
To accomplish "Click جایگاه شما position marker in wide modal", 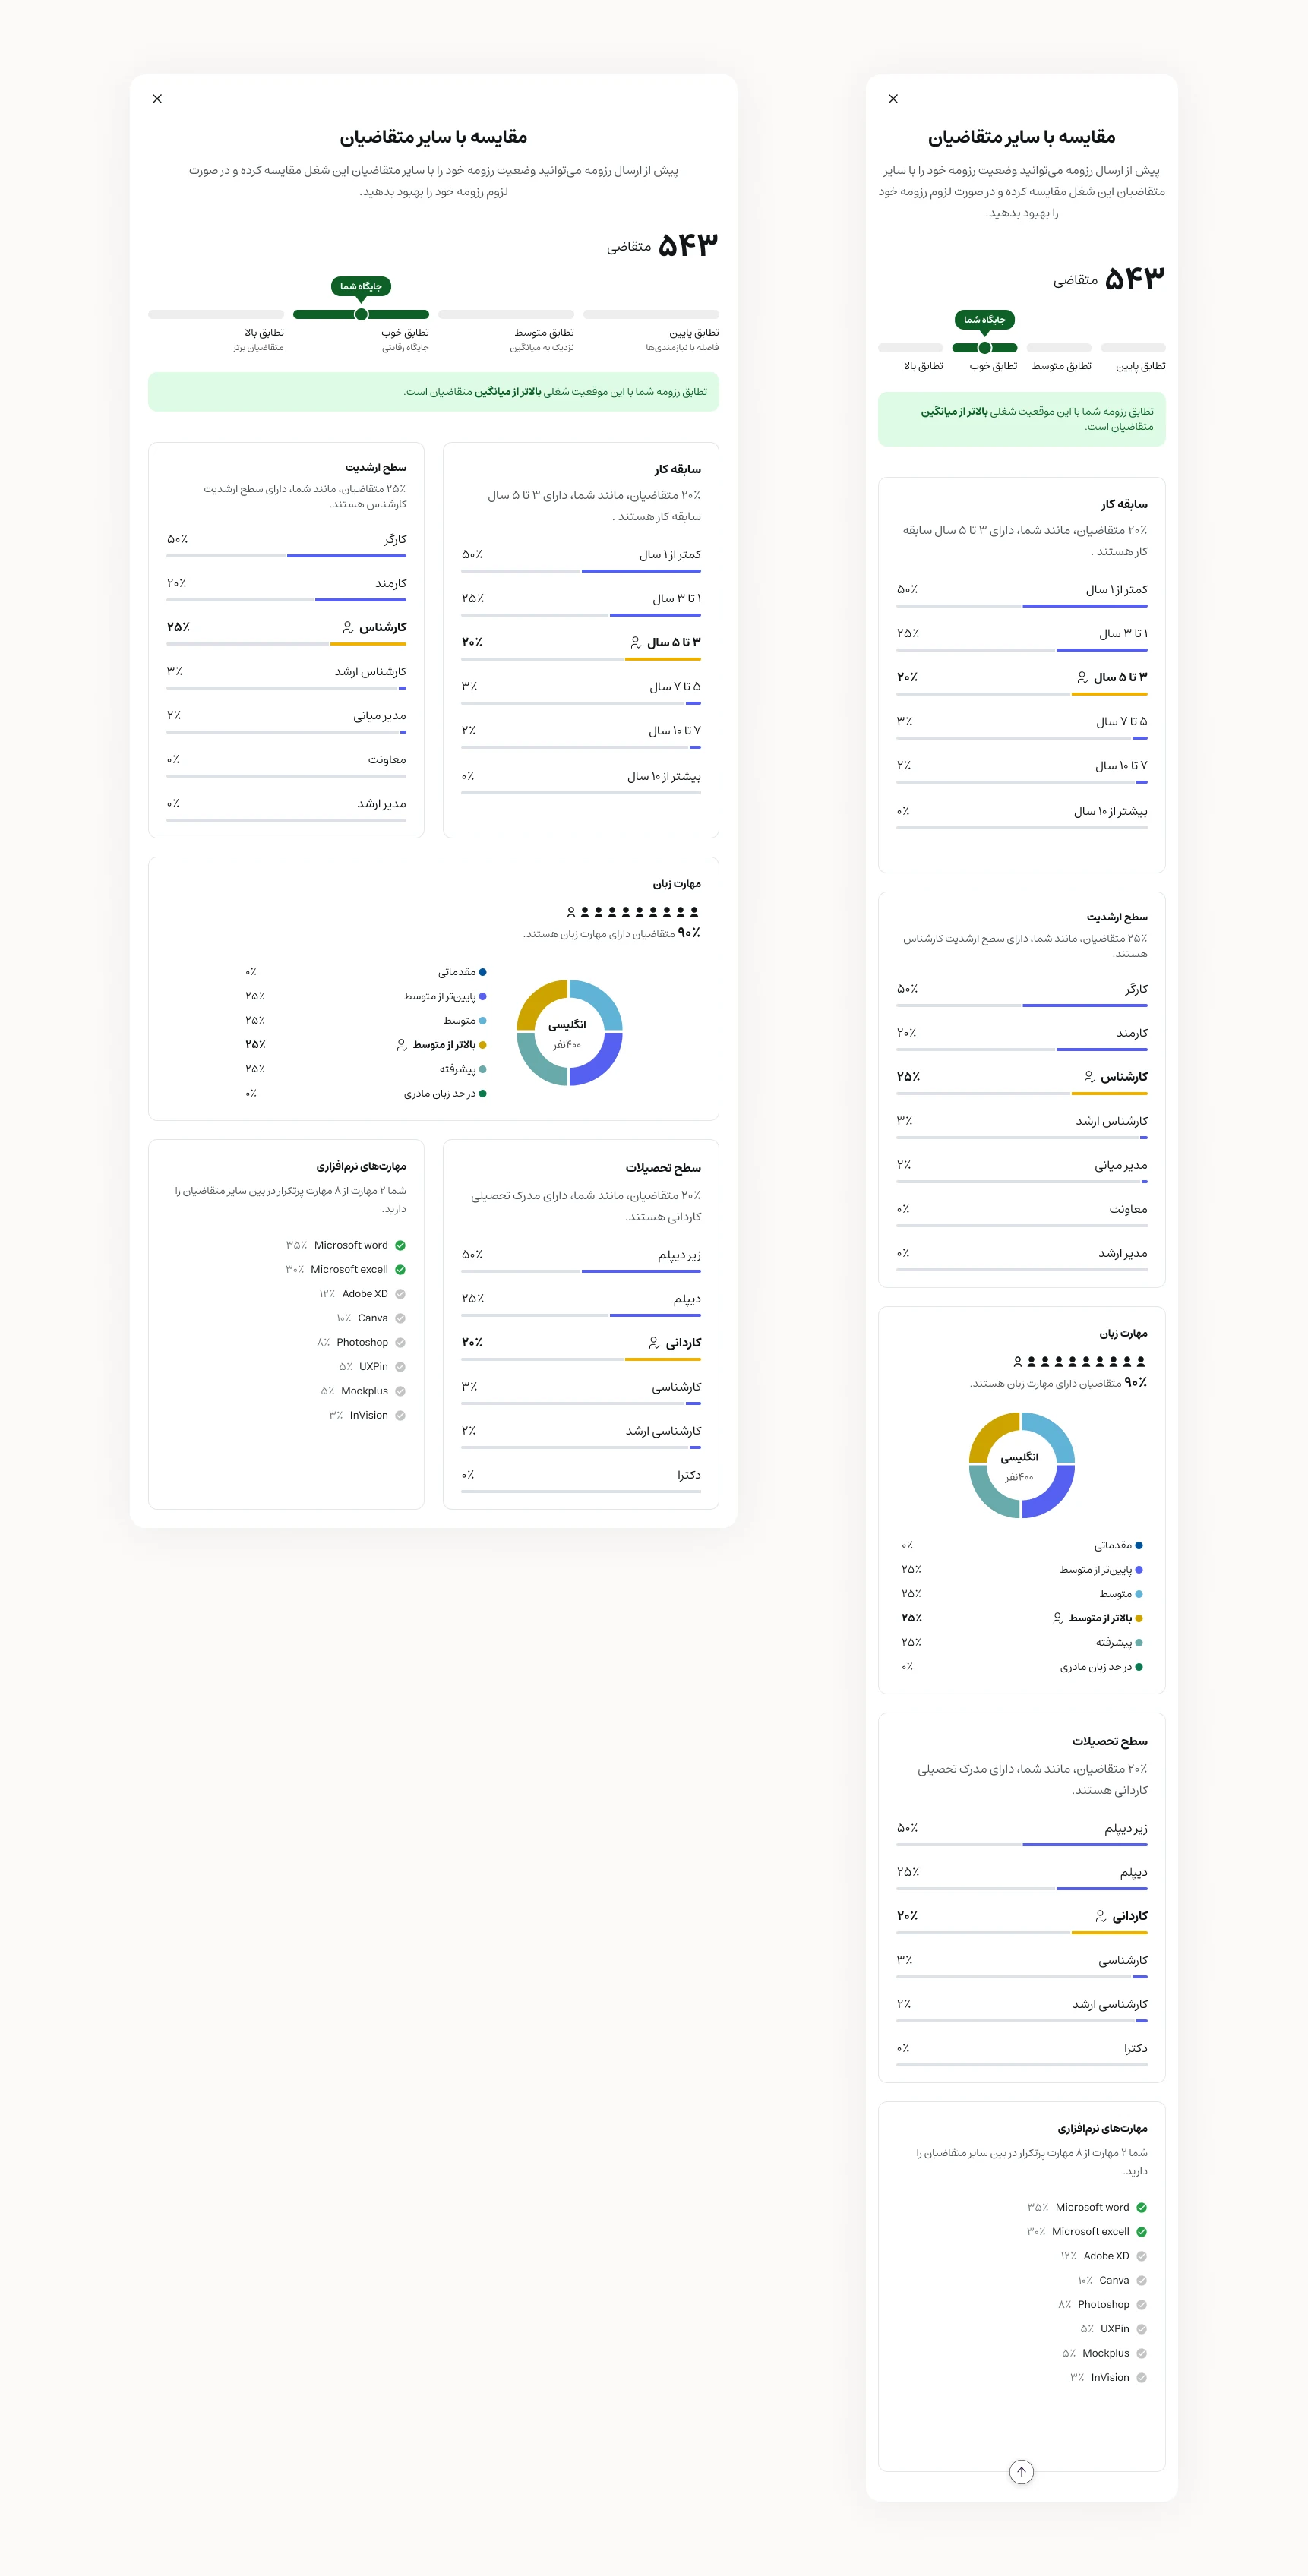I will tap(361, 314).
